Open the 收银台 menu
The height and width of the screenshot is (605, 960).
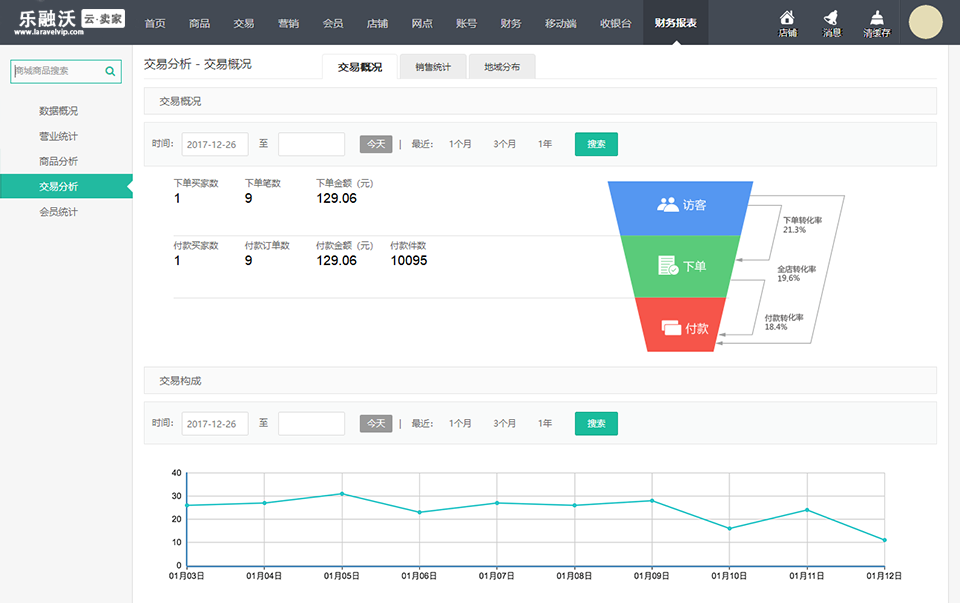click(615, 23)
